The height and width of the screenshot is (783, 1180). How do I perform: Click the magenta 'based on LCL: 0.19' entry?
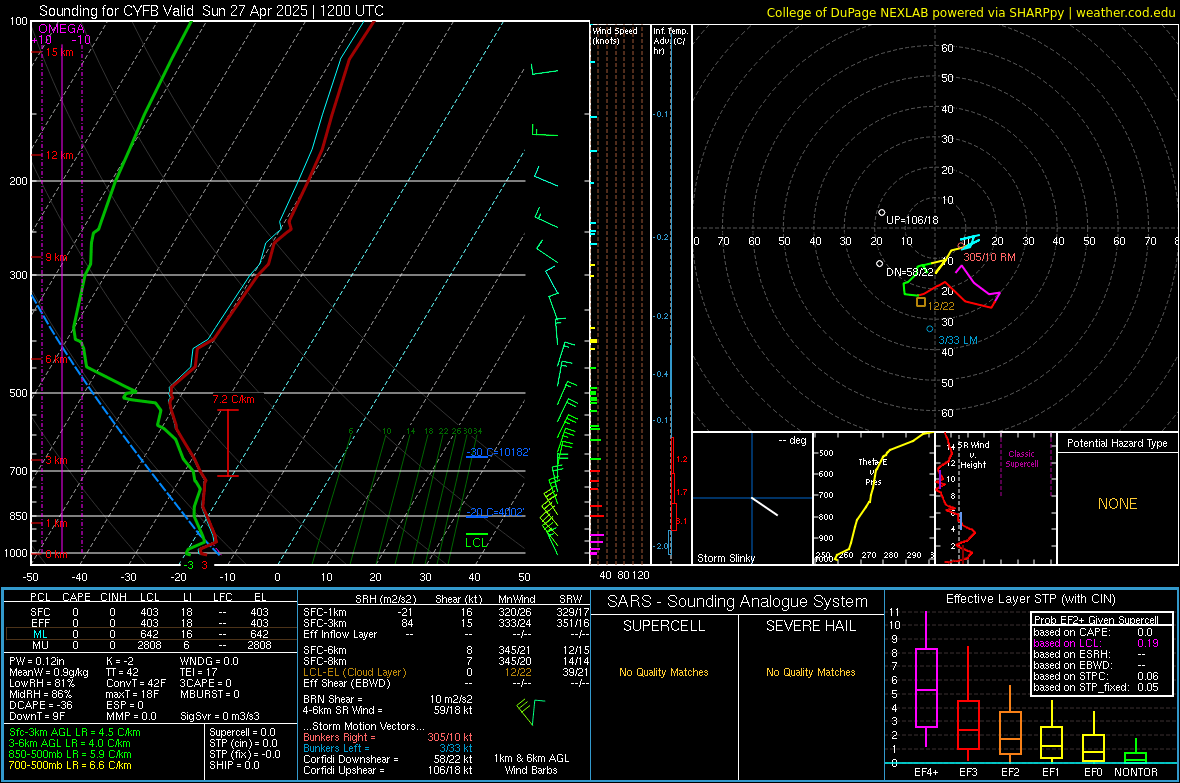click(x=1096, y=643)
